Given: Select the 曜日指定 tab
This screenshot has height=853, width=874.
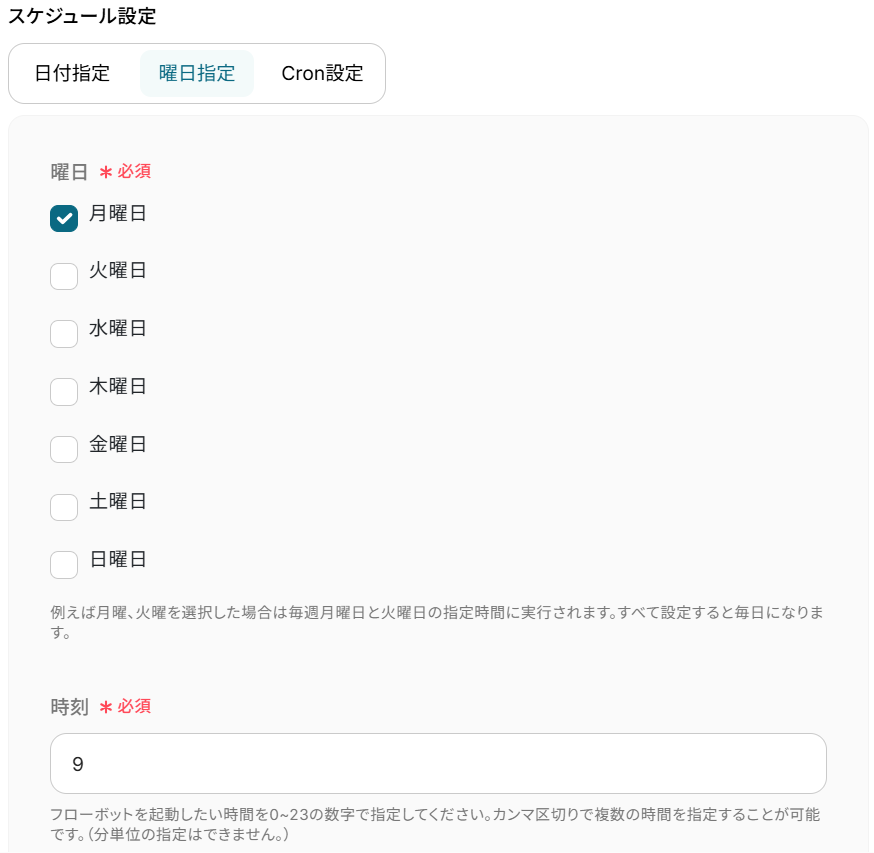Looking at the screenshot, I should point(197,73).
